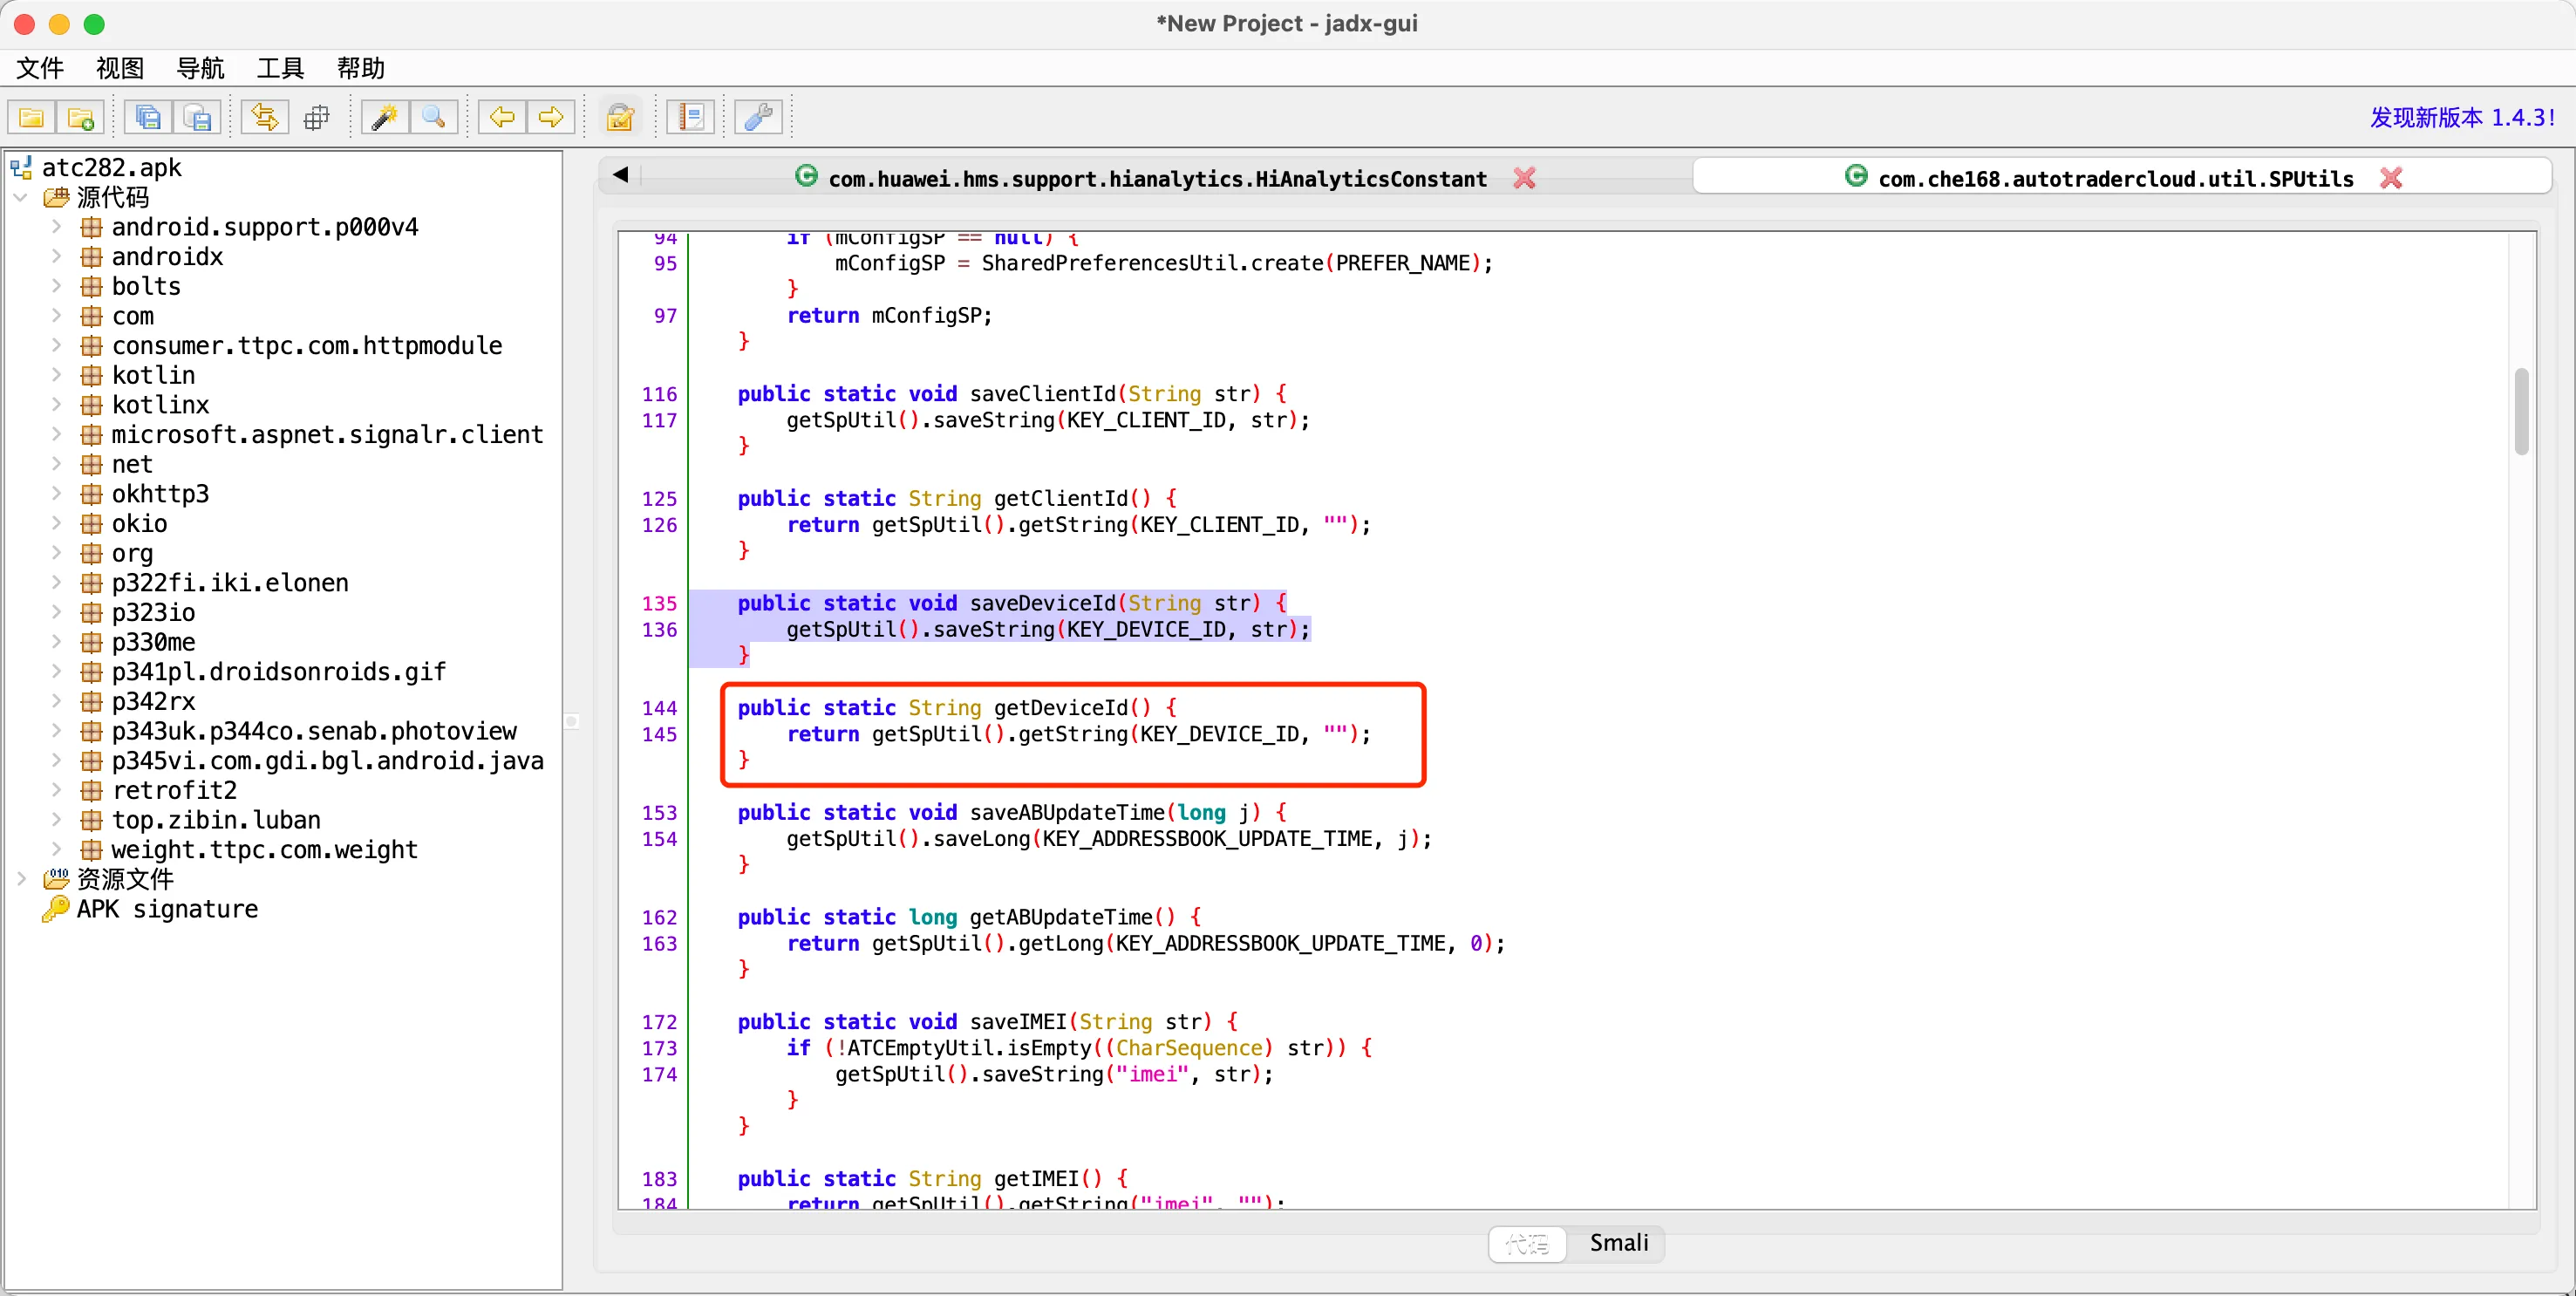Click line number 172 in gutter
Viewport: 2576px width, 1296px height.
pos(659,1022)
